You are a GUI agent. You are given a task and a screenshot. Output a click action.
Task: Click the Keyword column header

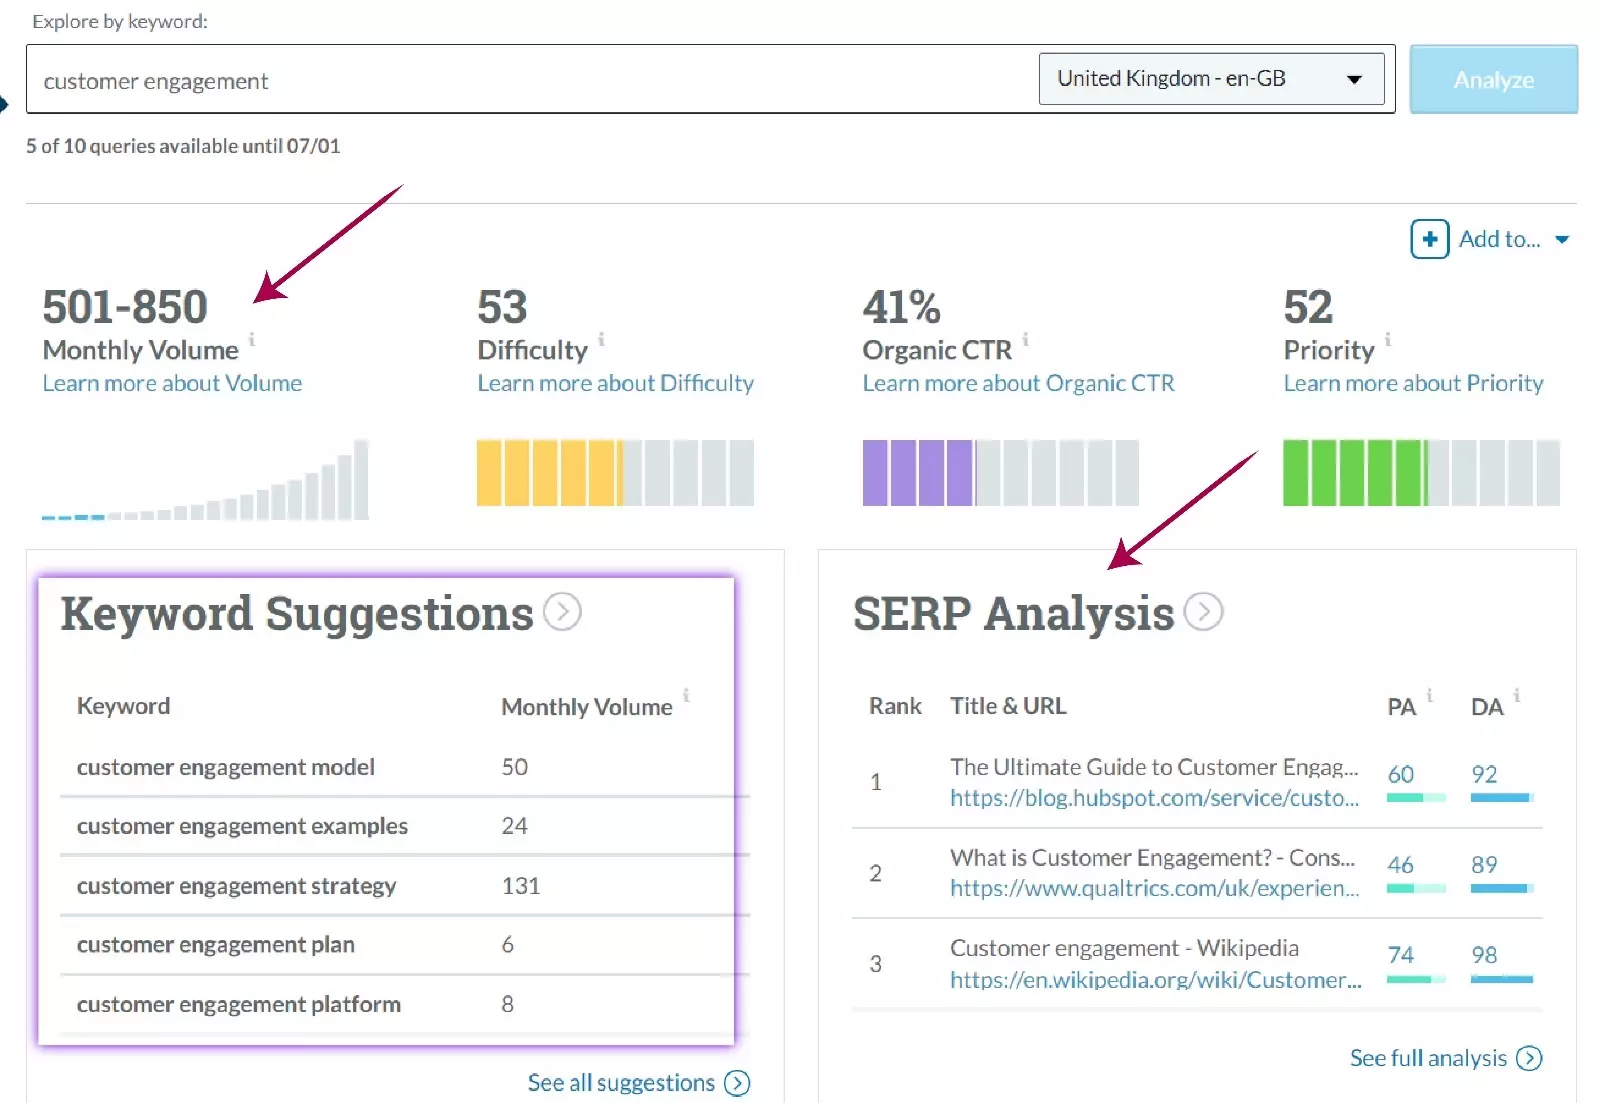(x=123, y=706)
